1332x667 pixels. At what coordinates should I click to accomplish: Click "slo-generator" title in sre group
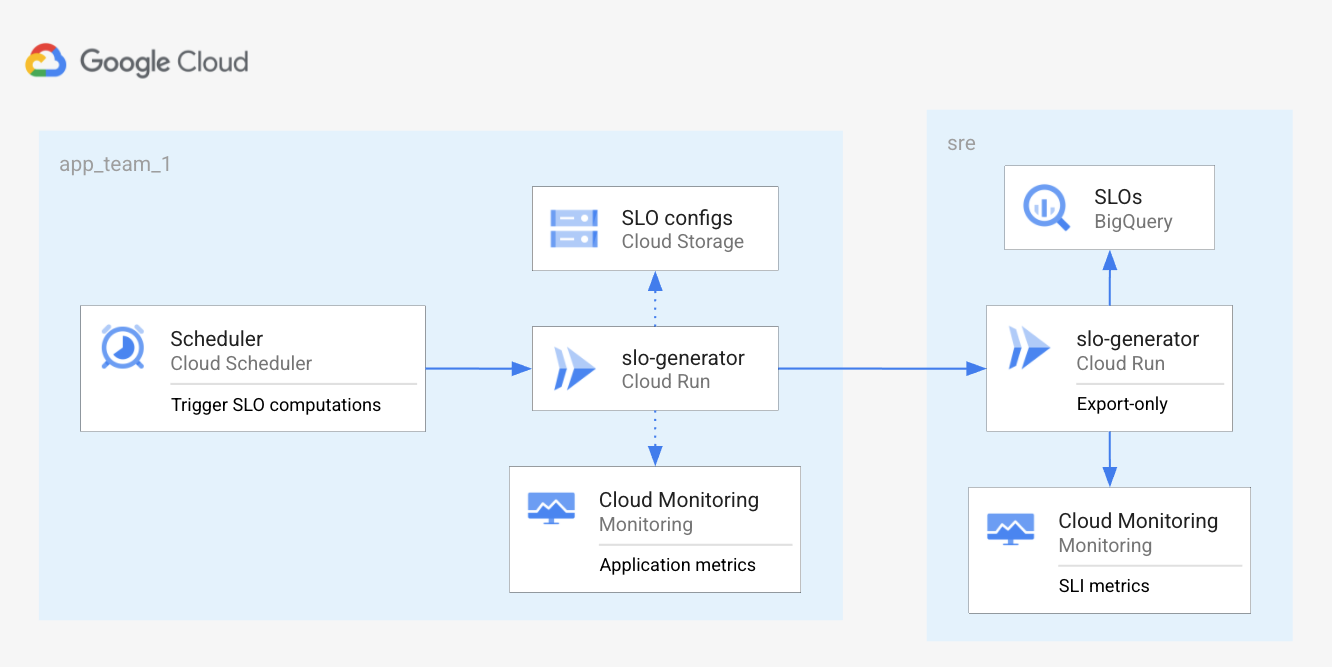tap(1138, 339)
